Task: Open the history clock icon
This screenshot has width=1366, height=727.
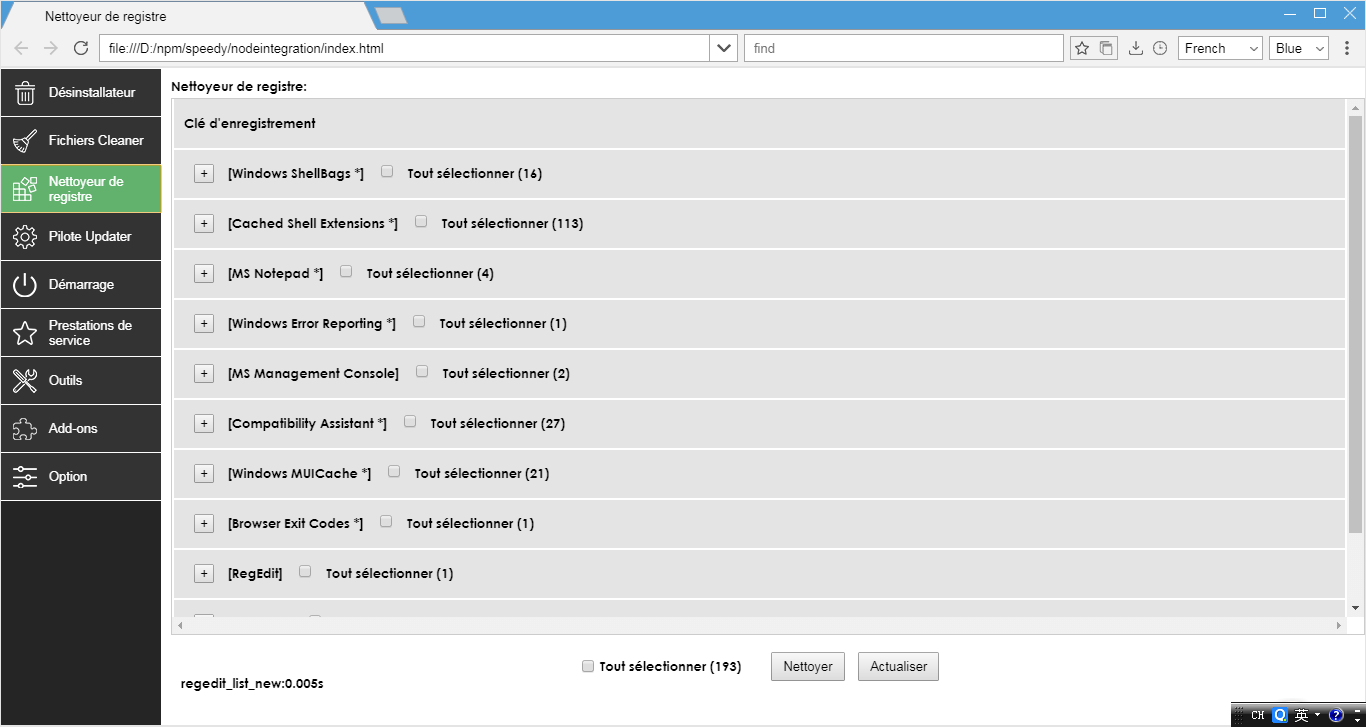Action: 1160,48
